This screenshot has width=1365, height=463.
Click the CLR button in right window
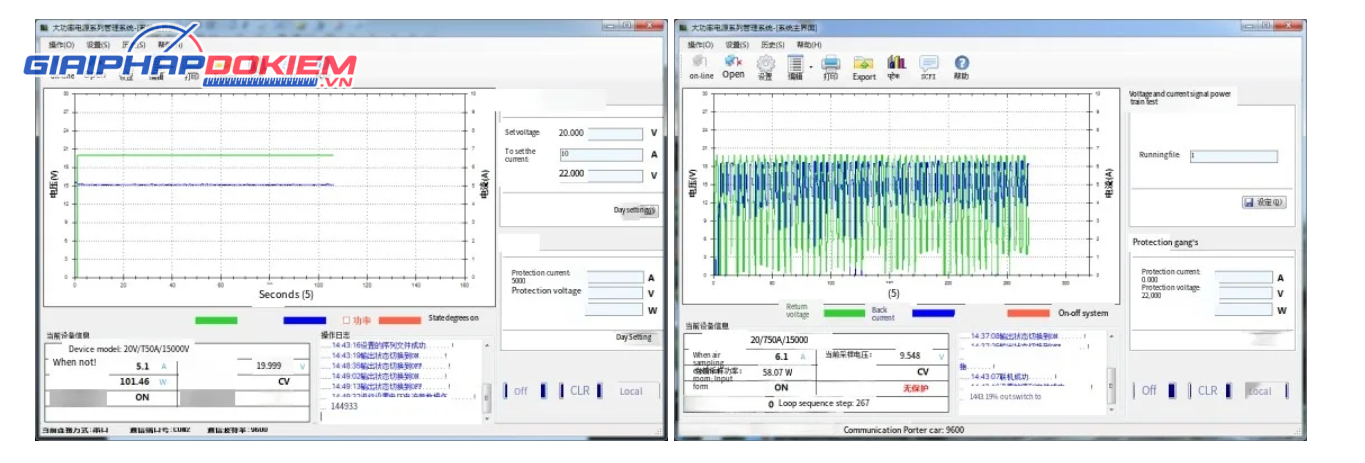click(1208, 391)
